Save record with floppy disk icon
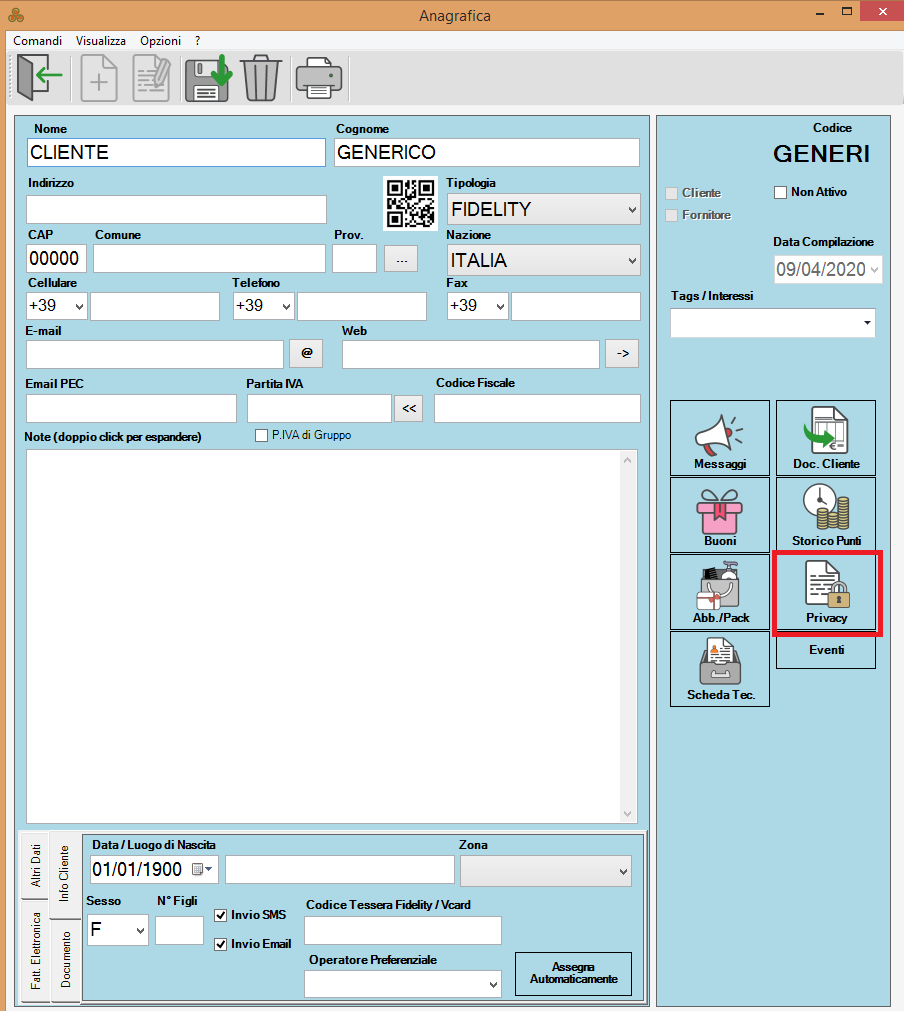Viewport: 904px width, 1011px height. 207,78
